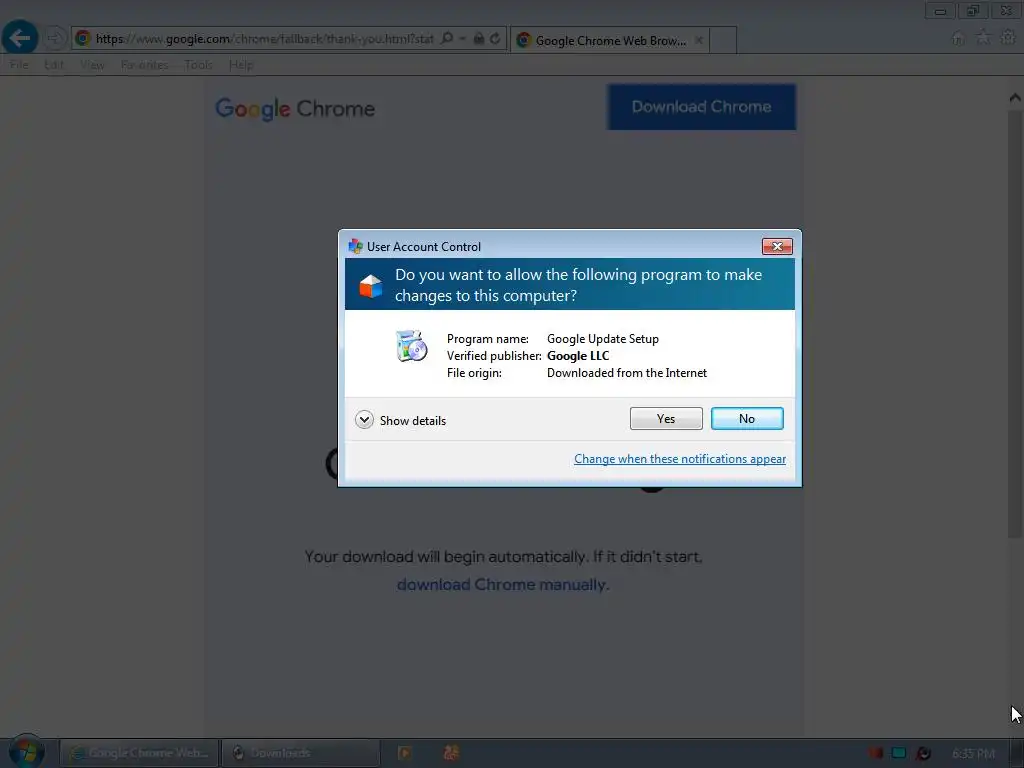
Task: Open the View menu
Action: pyautogui.click(x=92, y=65)
